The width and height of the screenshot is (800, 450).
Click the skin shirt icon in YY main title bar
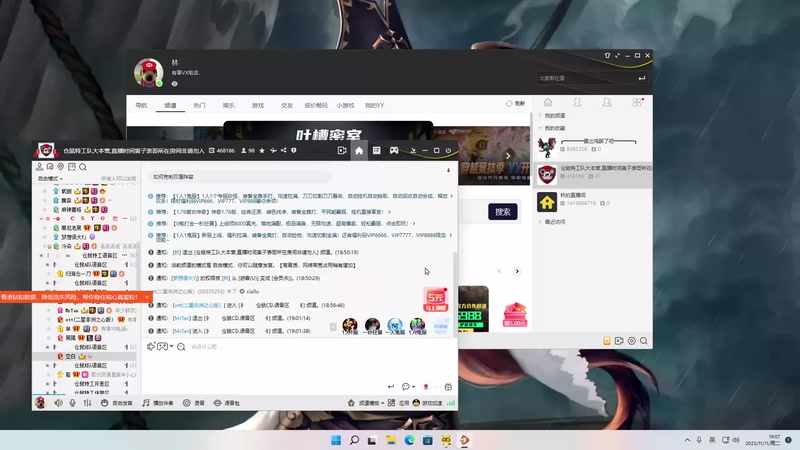pyautogui.click(x=607, y=56)
